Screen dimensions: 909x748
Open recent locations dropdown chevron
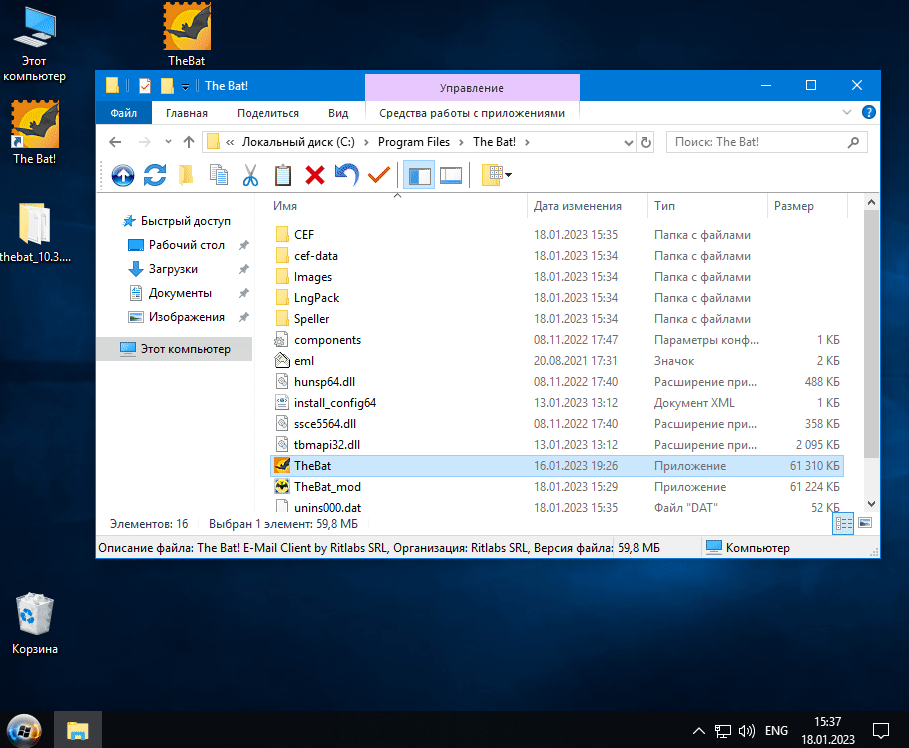168,142
